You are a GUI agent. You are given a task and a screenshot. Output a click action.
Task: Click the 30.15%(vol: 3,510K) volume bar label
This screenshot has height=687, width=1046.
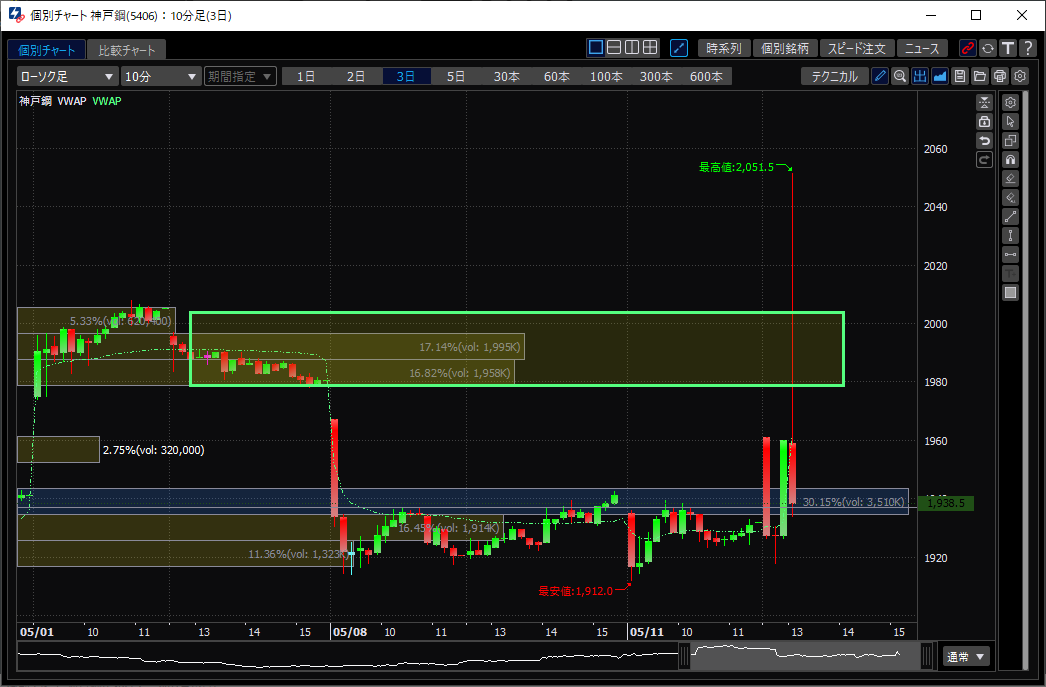point(853,502)
